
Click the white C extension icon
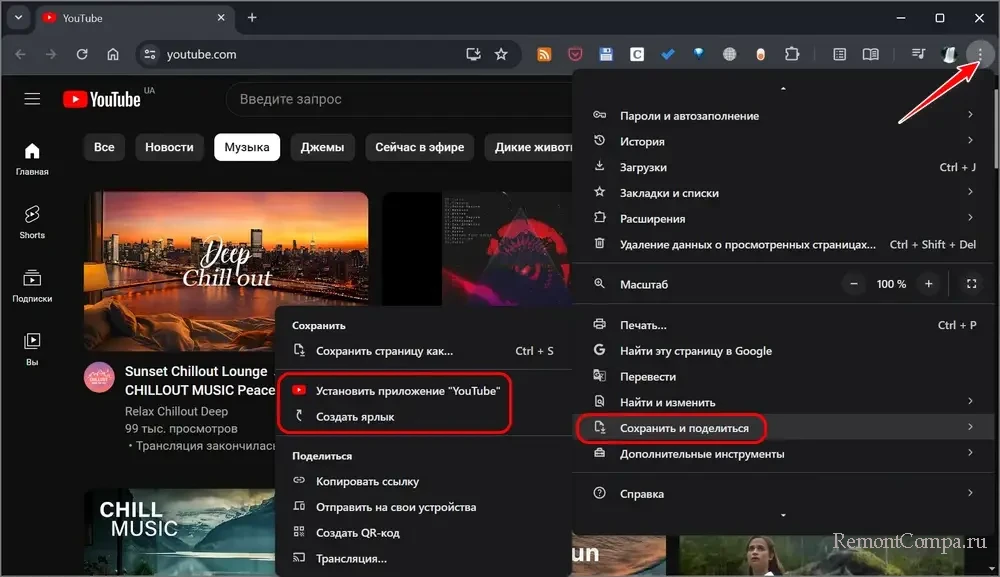636,55
